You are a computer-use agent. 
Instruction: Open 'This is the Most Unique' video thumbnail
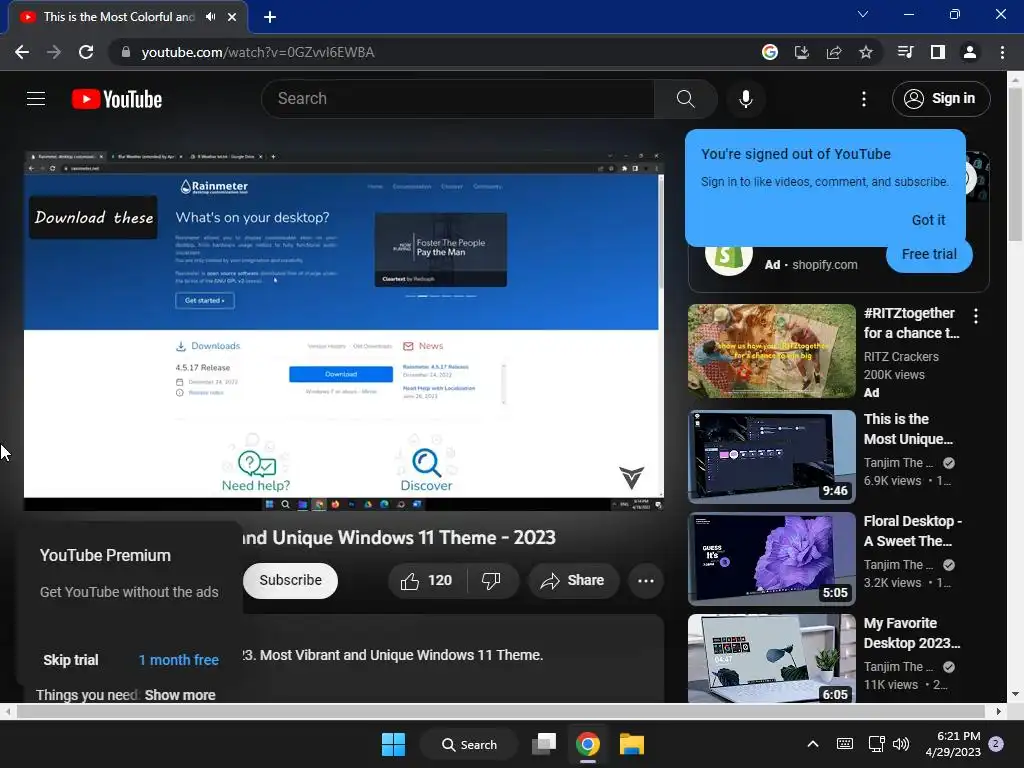pos(771,456)
